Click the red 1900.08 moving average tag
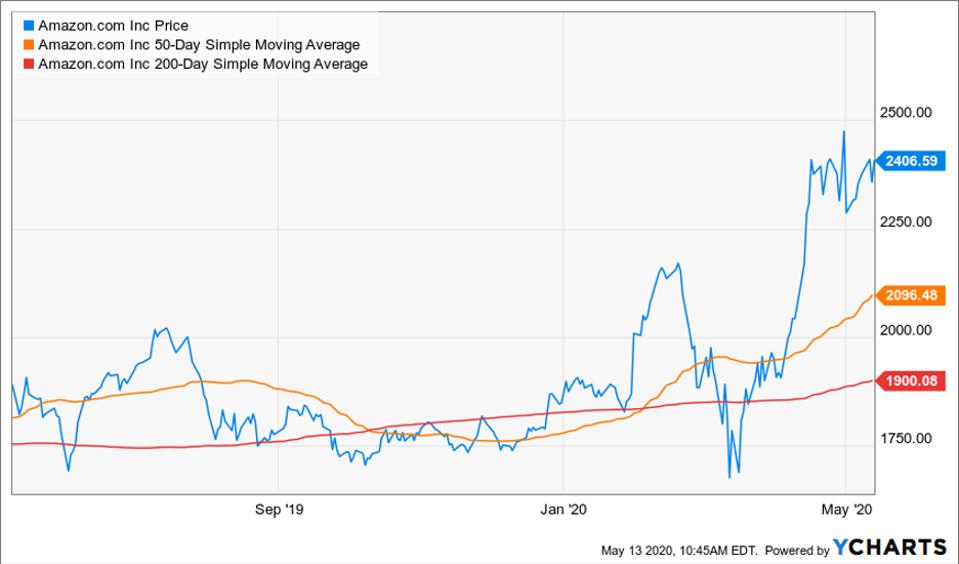The width and height of the screenshot is (959, 564). (911, 380)
